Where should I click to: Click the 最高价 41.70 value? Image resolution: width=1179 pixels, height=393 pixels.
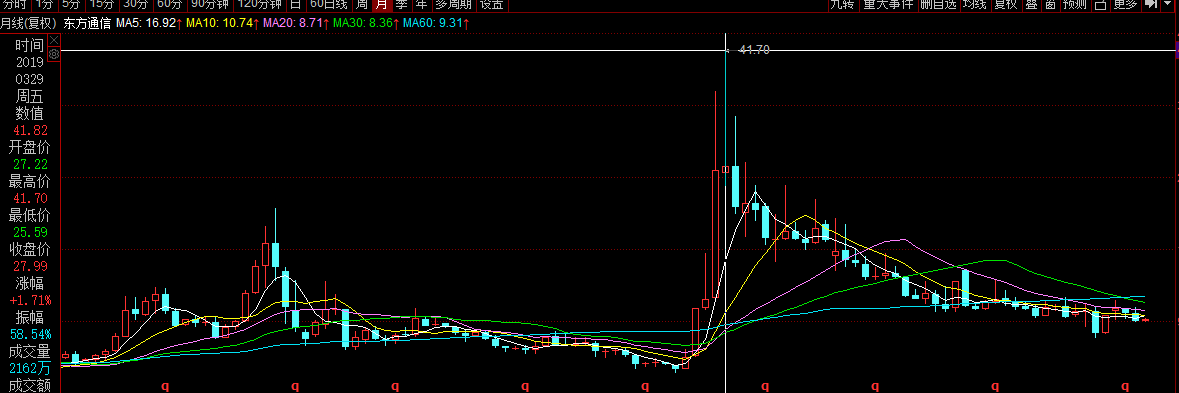(x=30, y=198)
